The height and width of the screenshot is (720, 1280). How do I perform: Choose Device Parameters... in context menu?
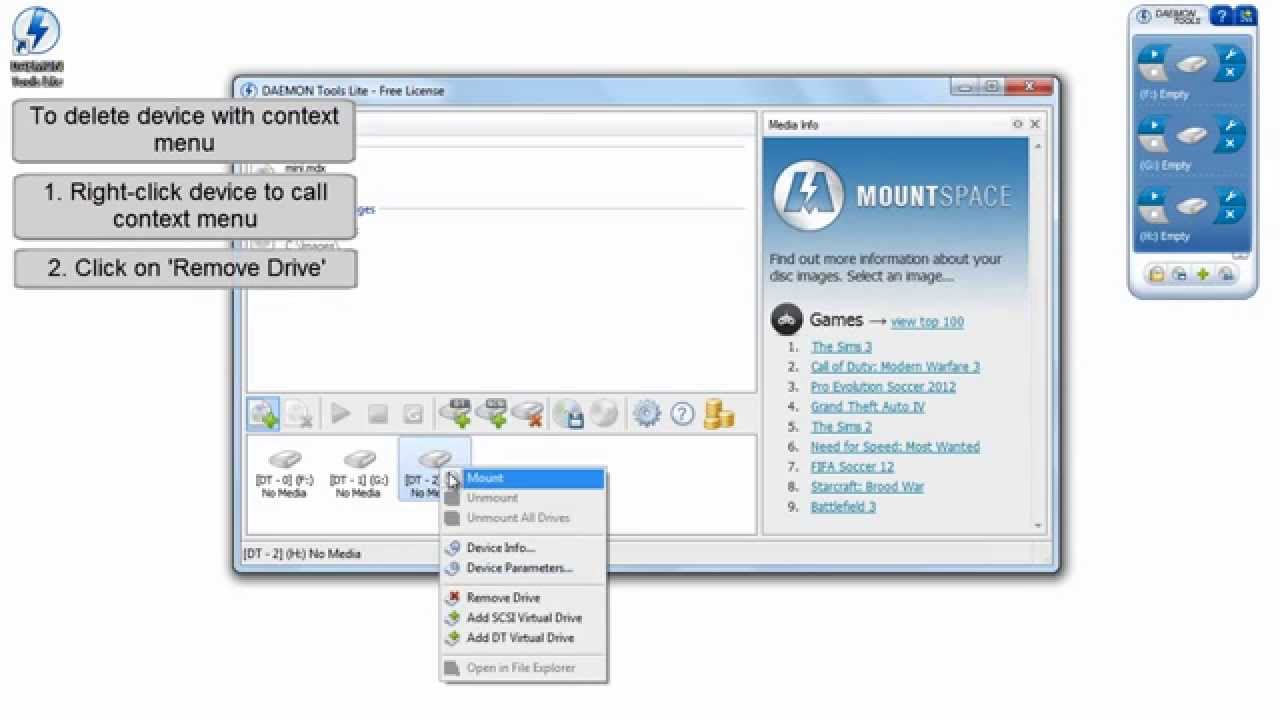[523, 568]
